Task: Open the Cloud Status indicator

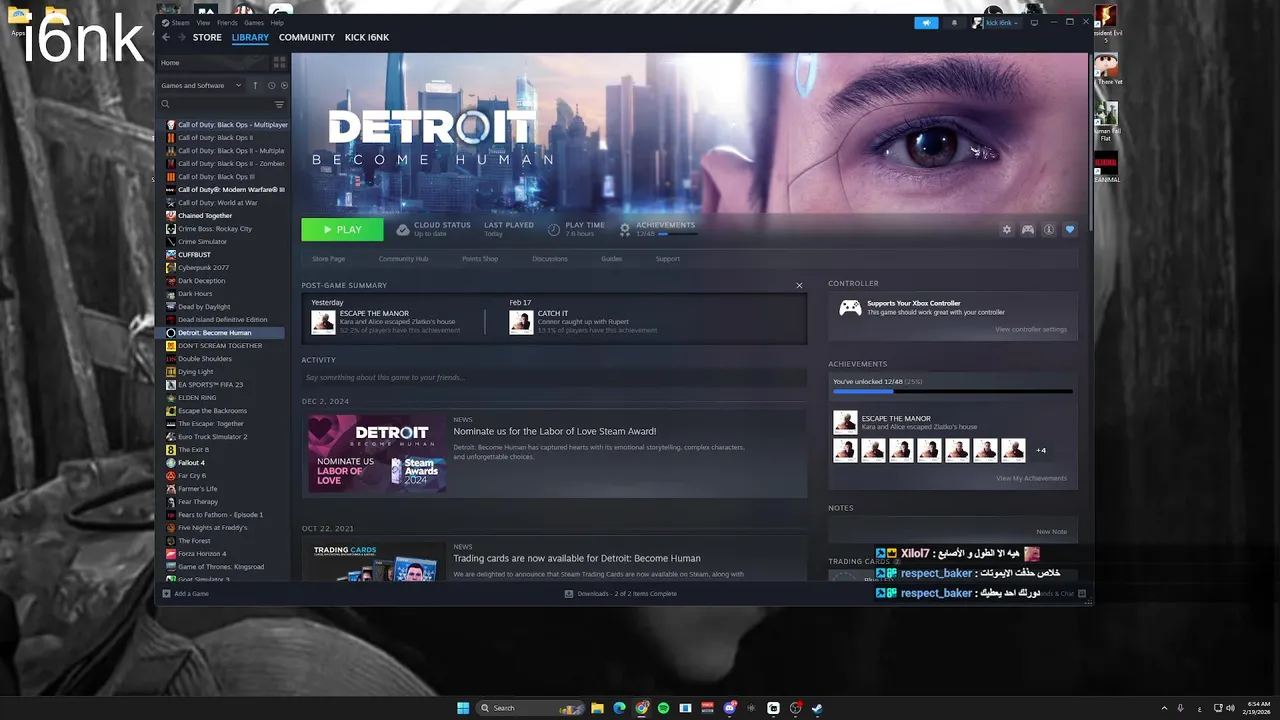Action: pyautogui.click(x=433, y=229)
